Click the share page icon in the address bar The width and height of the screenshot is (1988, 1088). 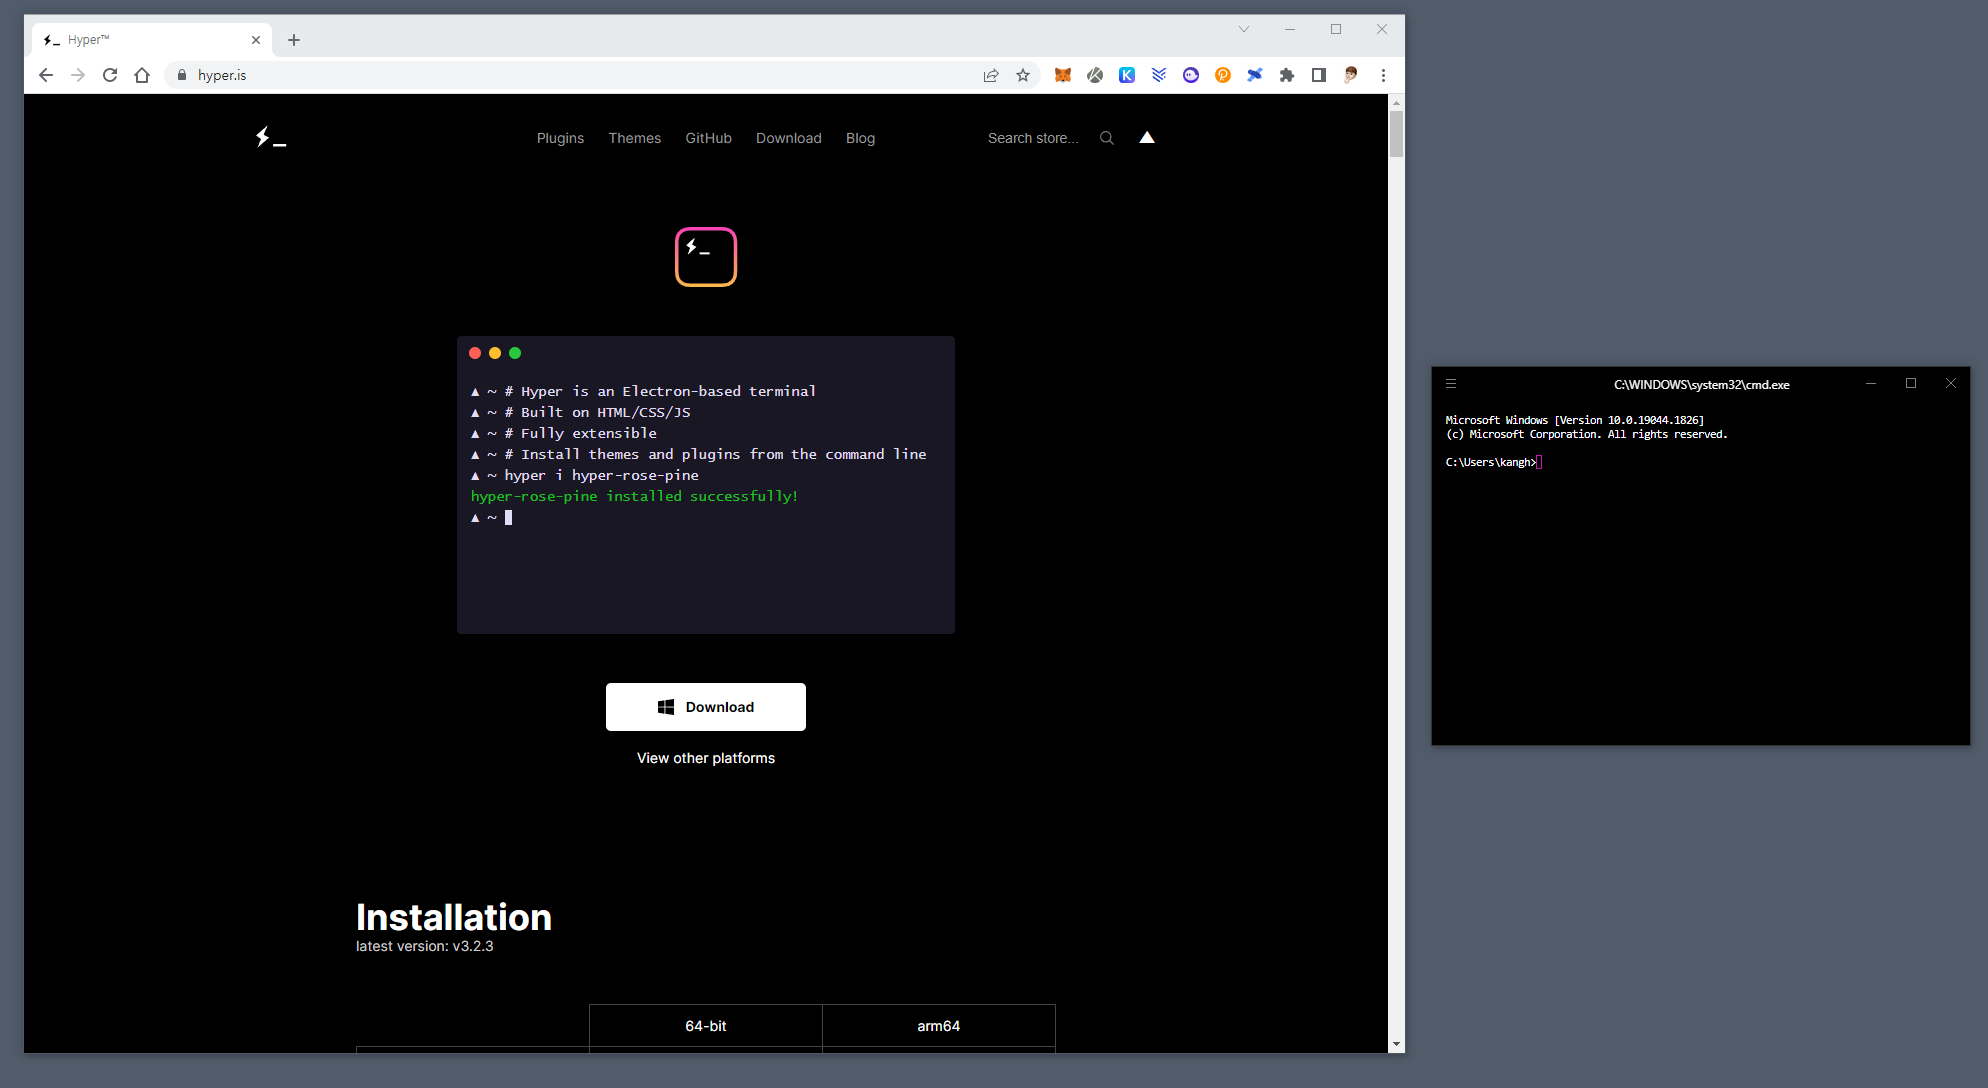pos(991,75)
